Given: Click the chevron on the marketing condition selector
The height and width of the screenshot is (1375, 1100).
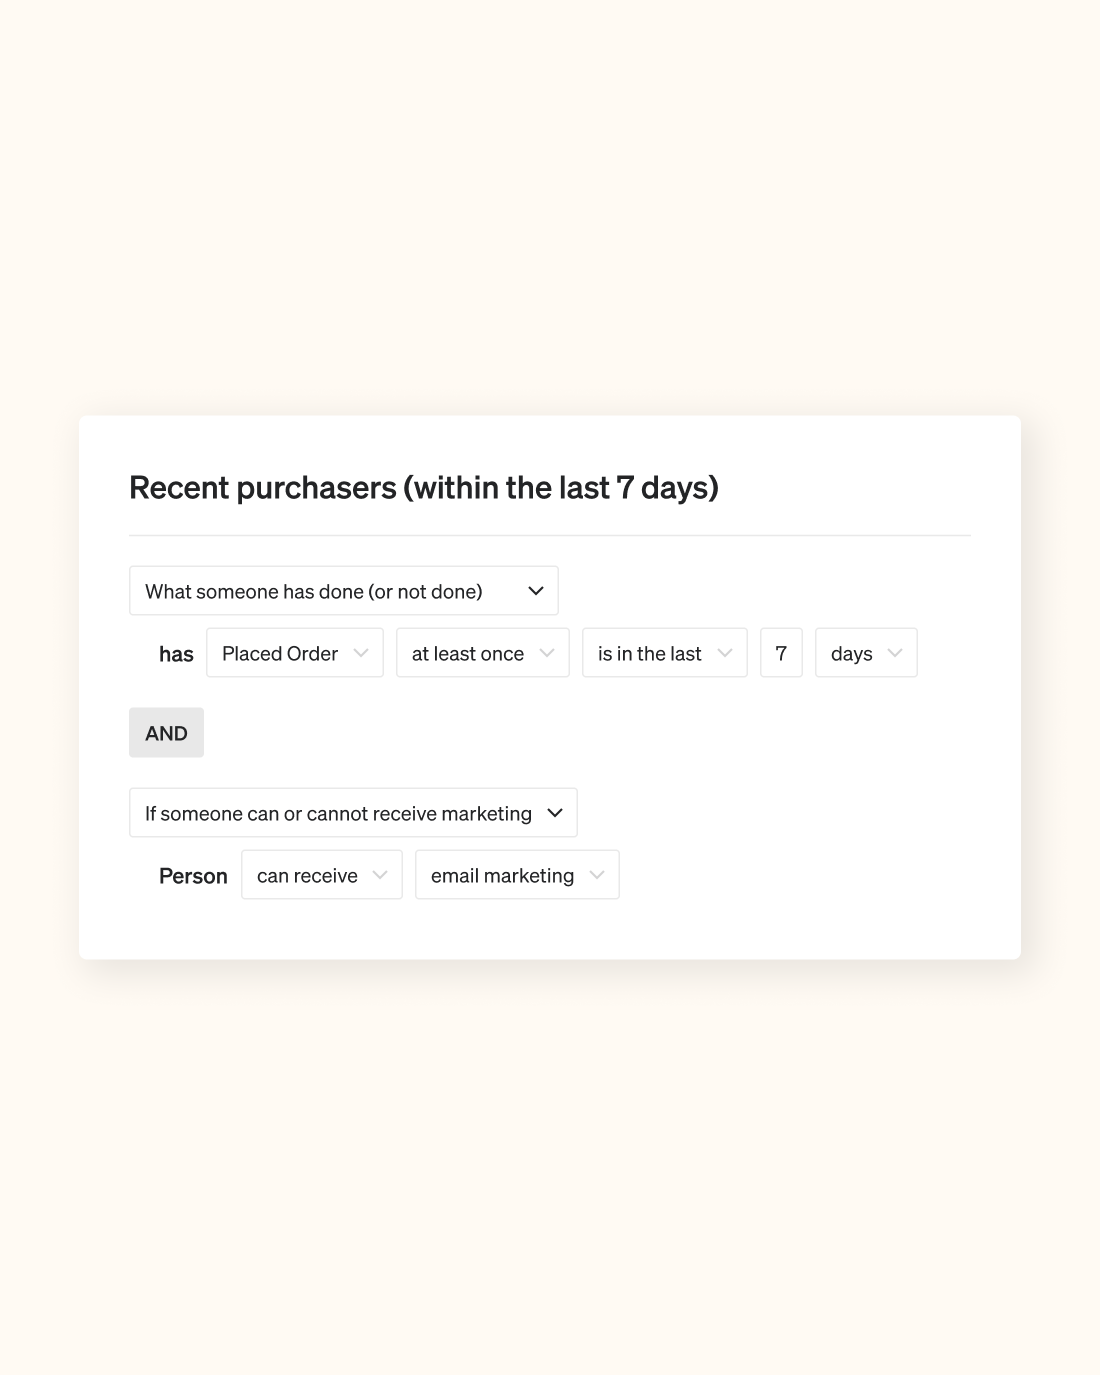Looking at the screenshot, I should [556, 813].
